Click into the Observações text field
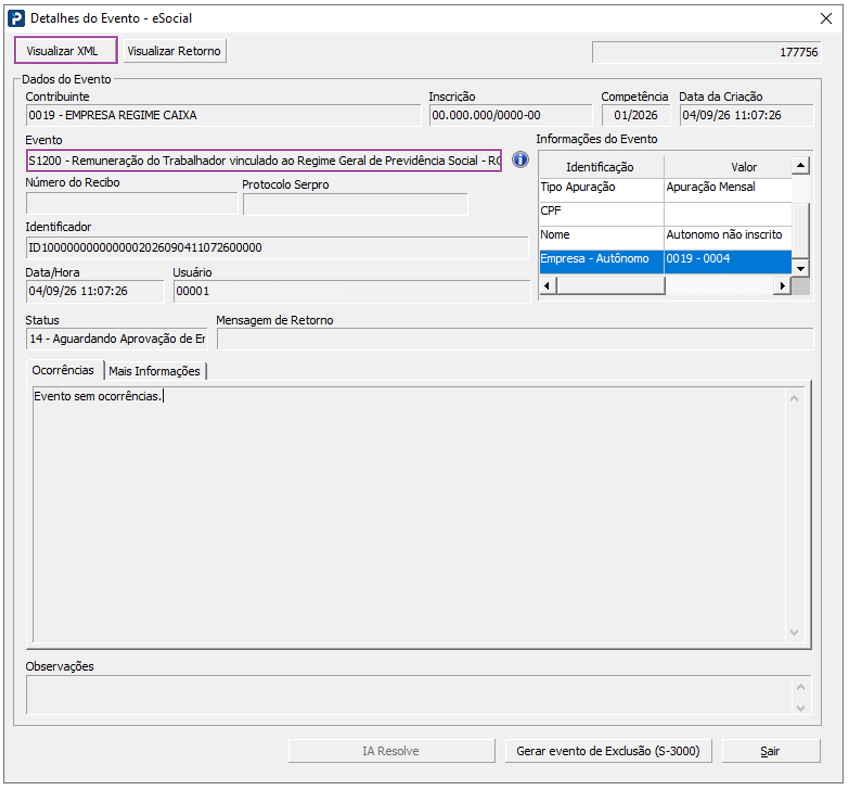 coord(410,694)
